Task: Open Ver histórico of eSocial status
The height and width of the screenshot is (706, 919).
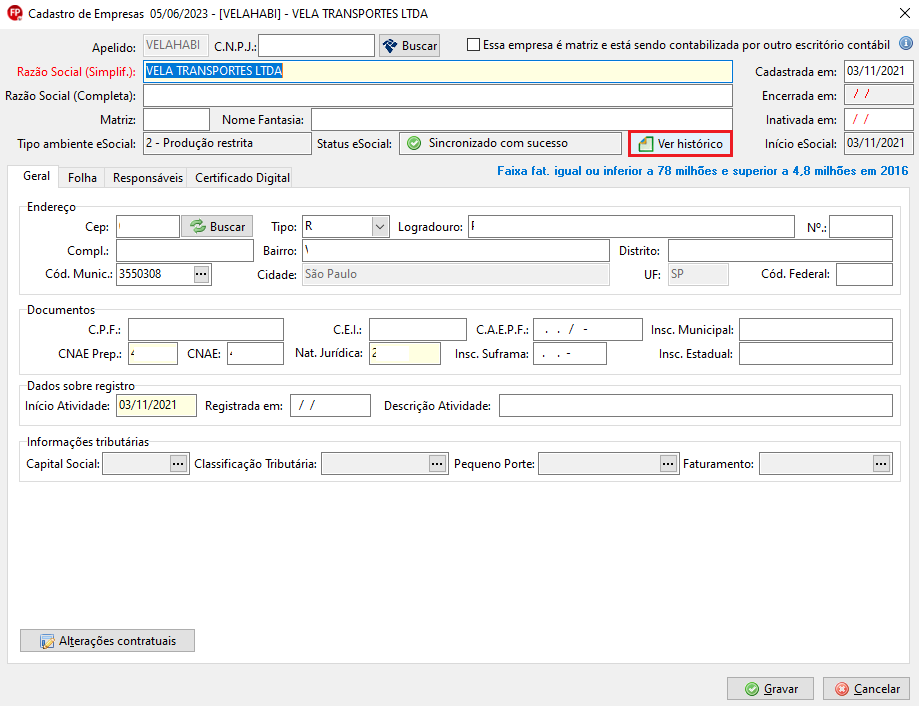Action: [680, 144]
